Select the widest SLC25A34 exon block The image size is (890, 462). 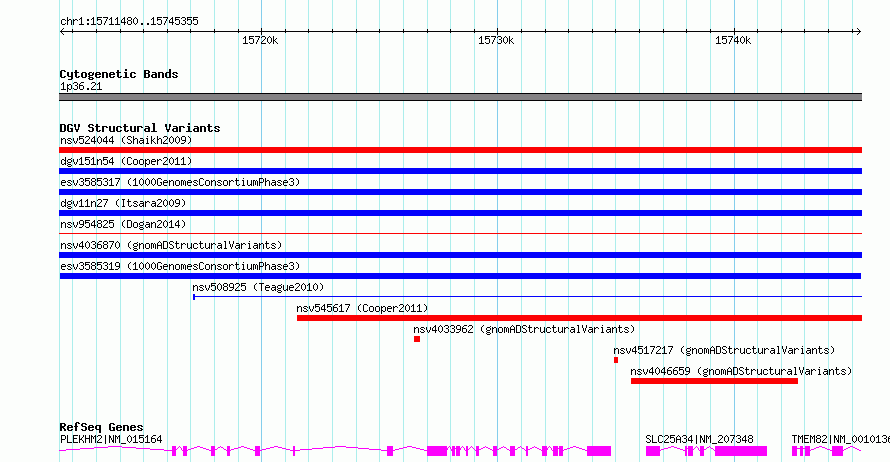[x=741, y=451]
